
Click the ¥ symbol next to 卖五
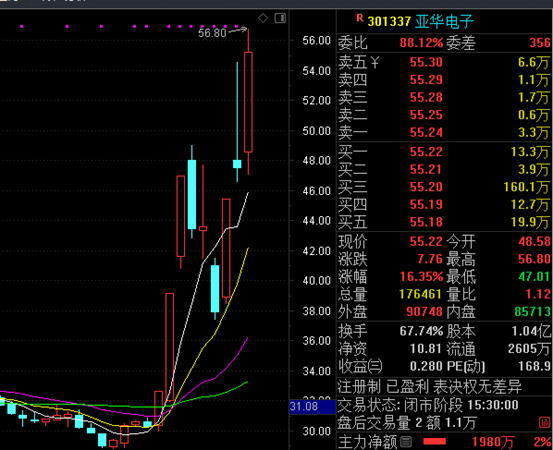[x=375, y=63]
